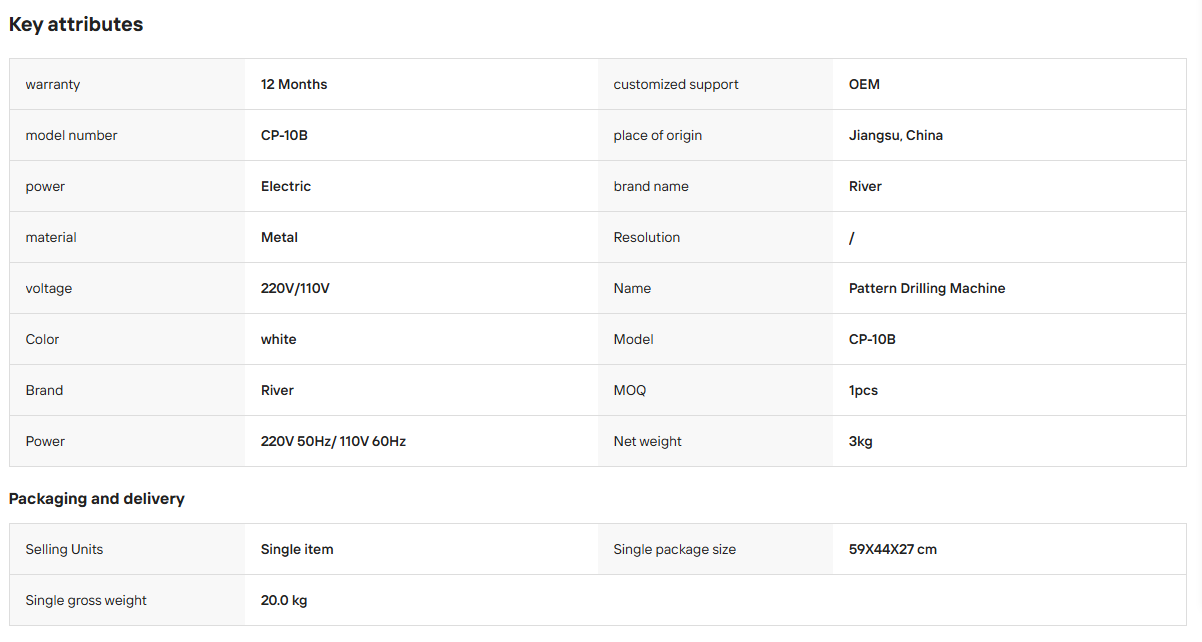Image resolution: width=1202 pixels, height=642 pixels.
Task: Click the Resolution label cell
Action: 715,237
